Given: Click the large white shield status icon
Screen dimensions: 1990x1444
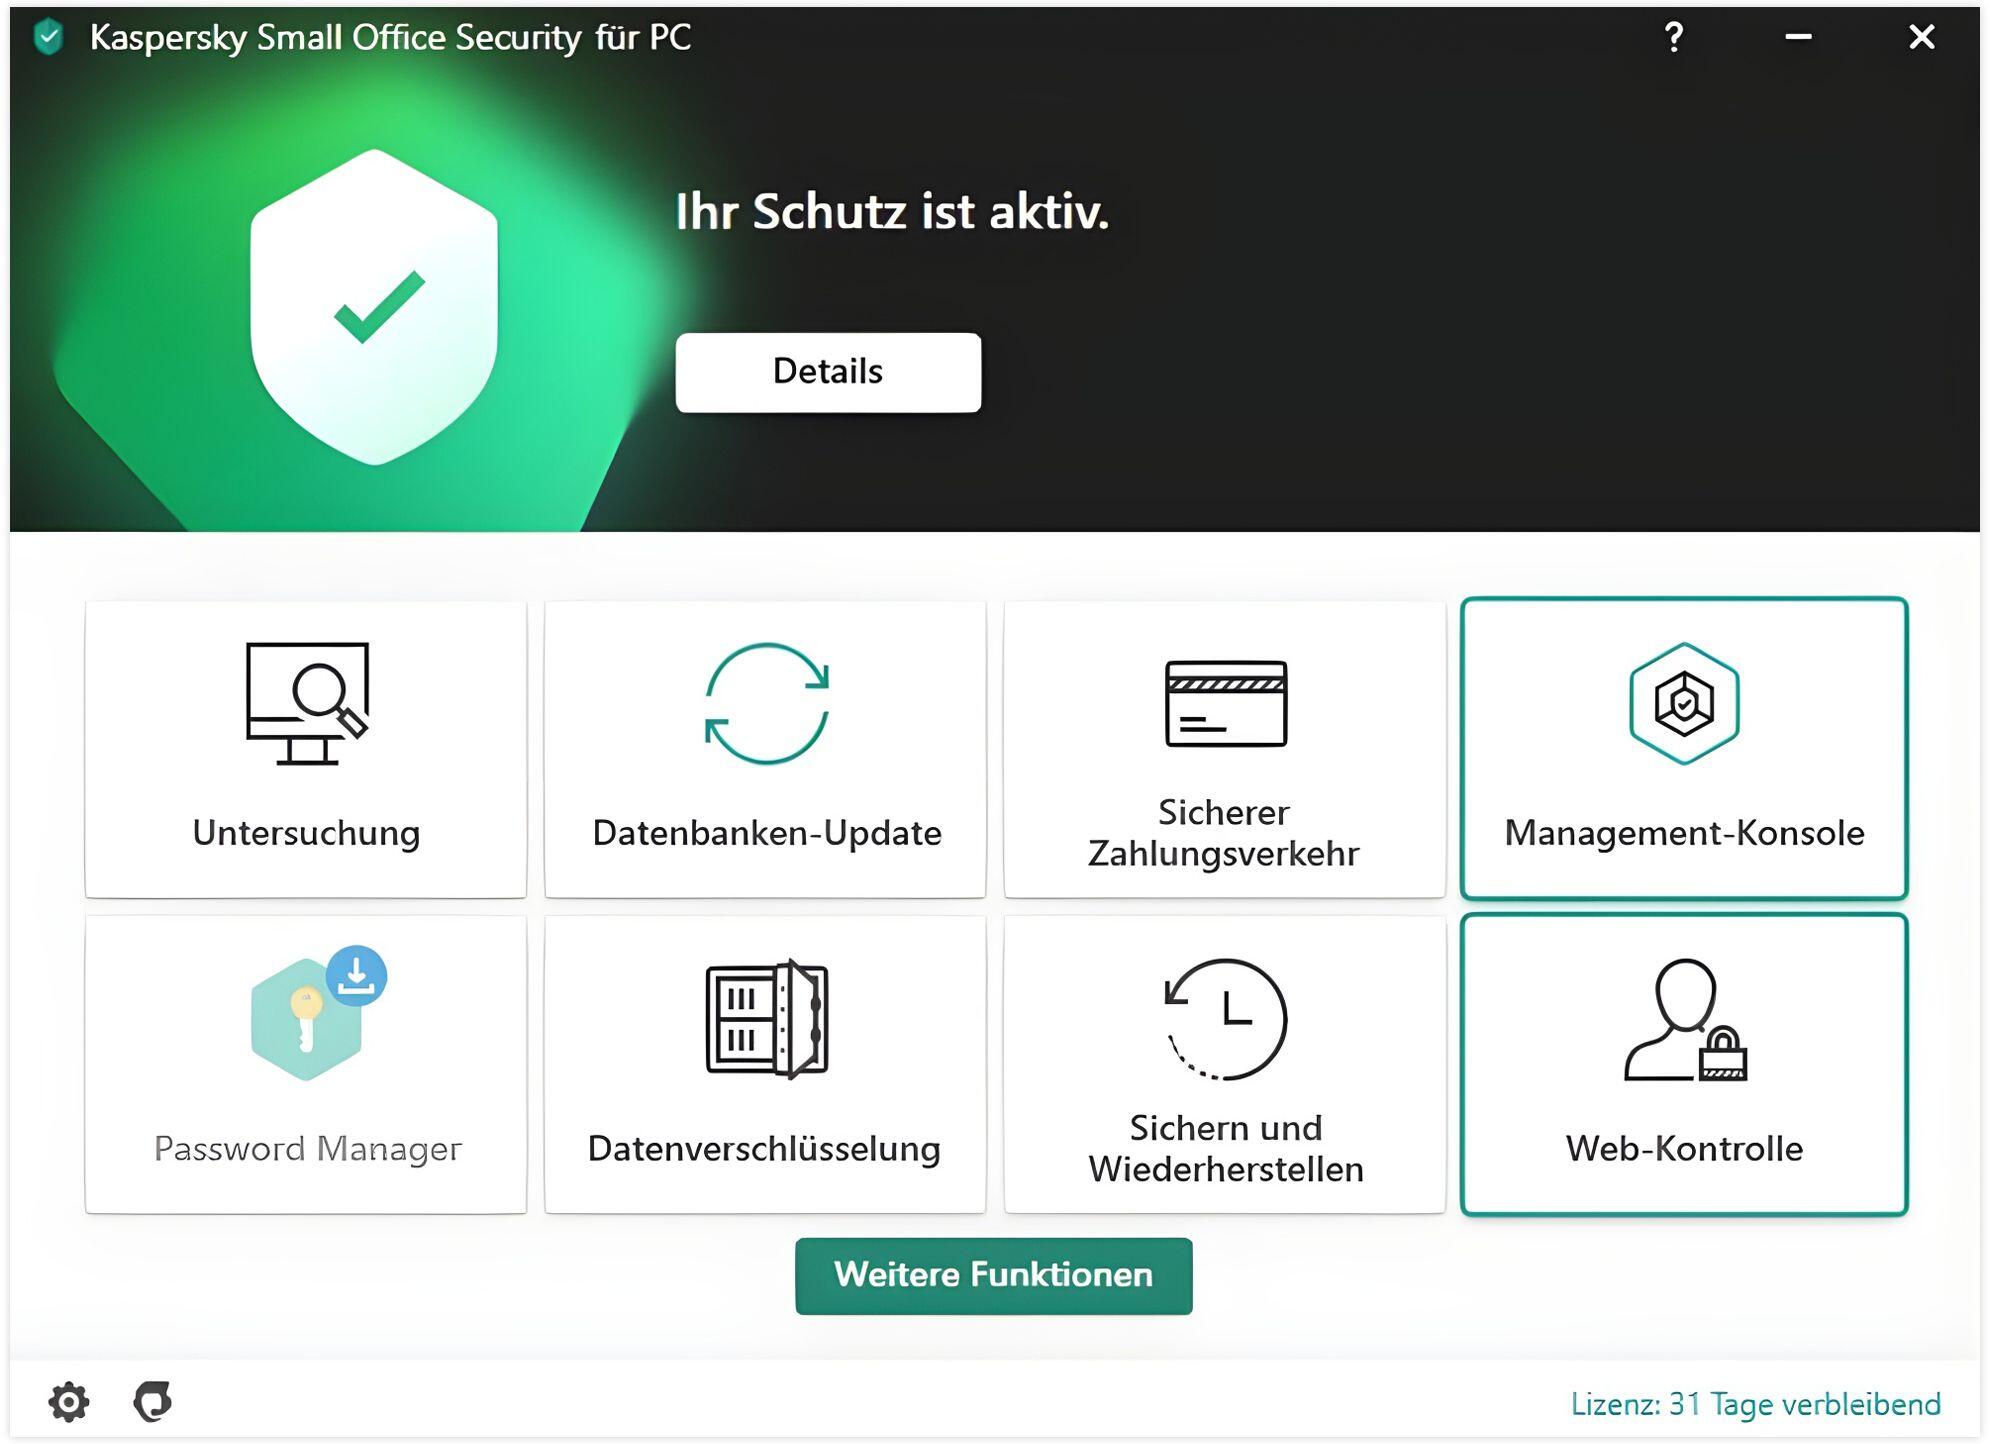Looking at the screenshot, I should (x=374, y=306).
